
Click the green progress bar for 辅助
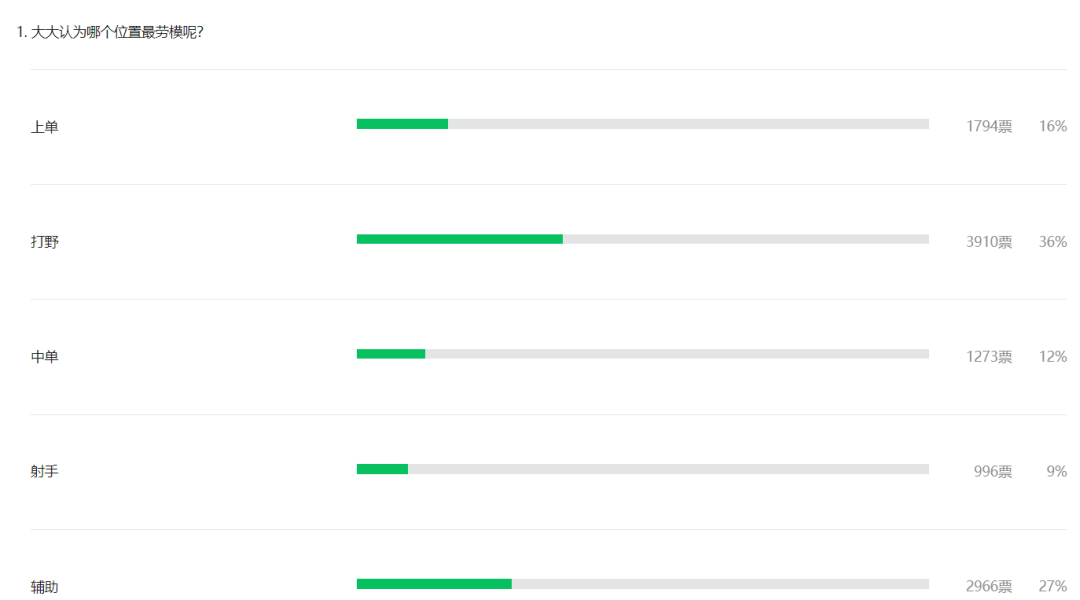(x=434, y=584)
